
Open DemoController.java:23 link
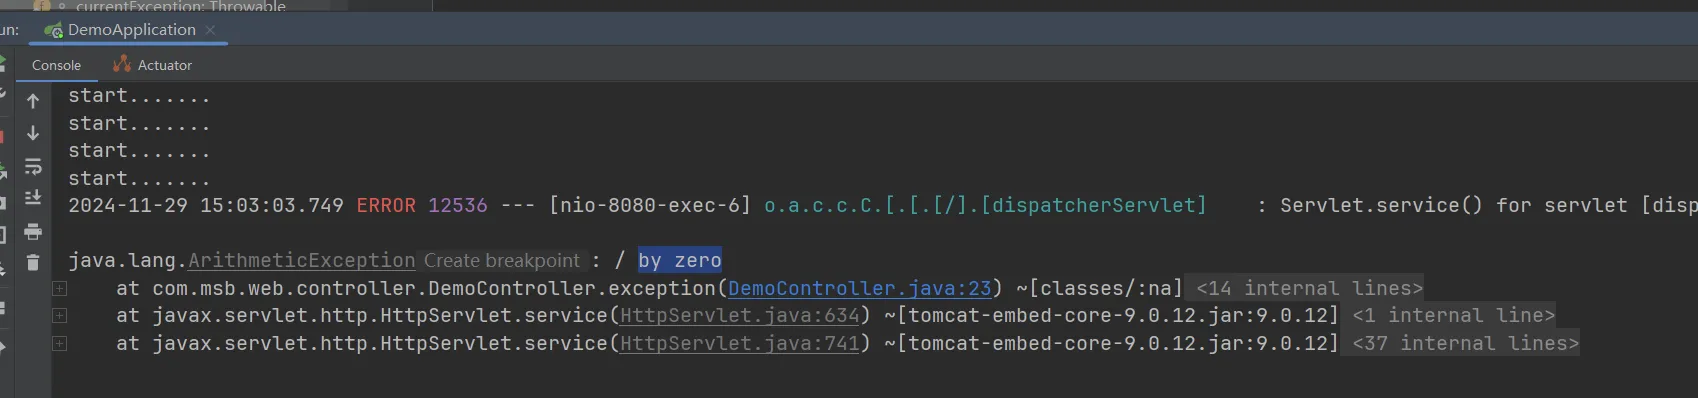click(860, 289)
